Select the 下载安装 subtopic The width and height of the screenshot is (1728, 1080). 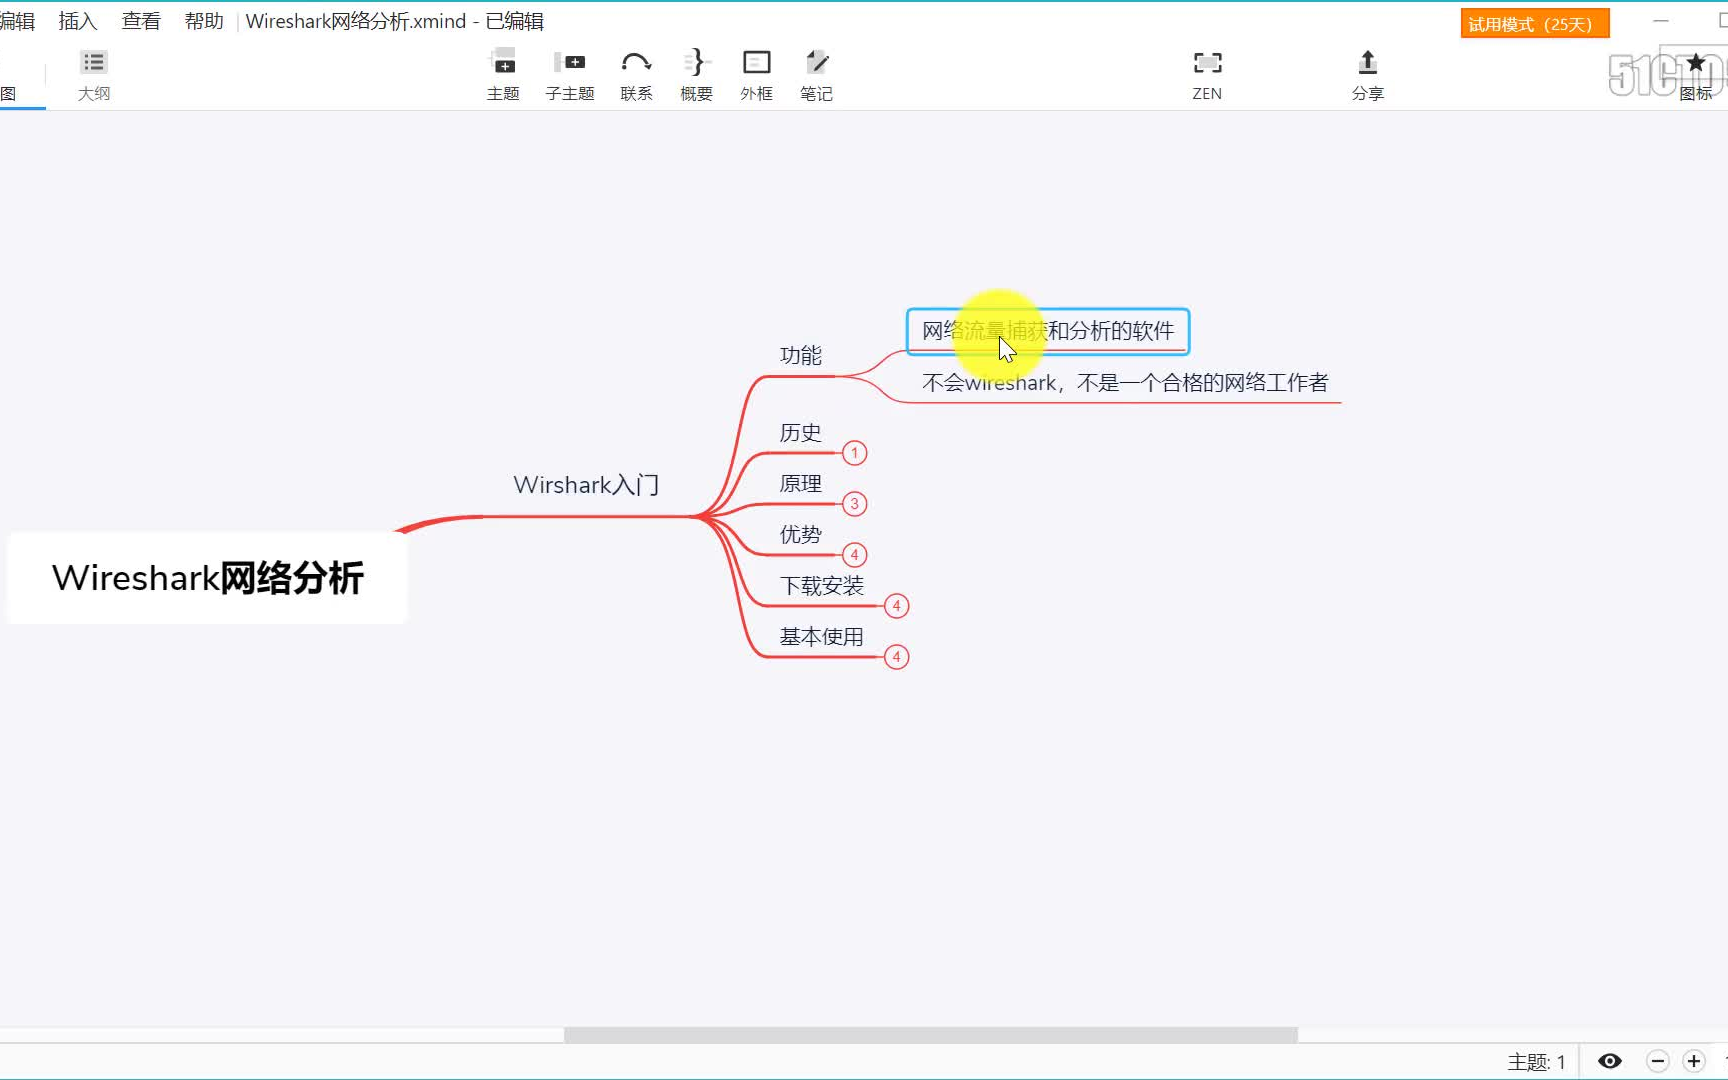[x=821, y=586]
